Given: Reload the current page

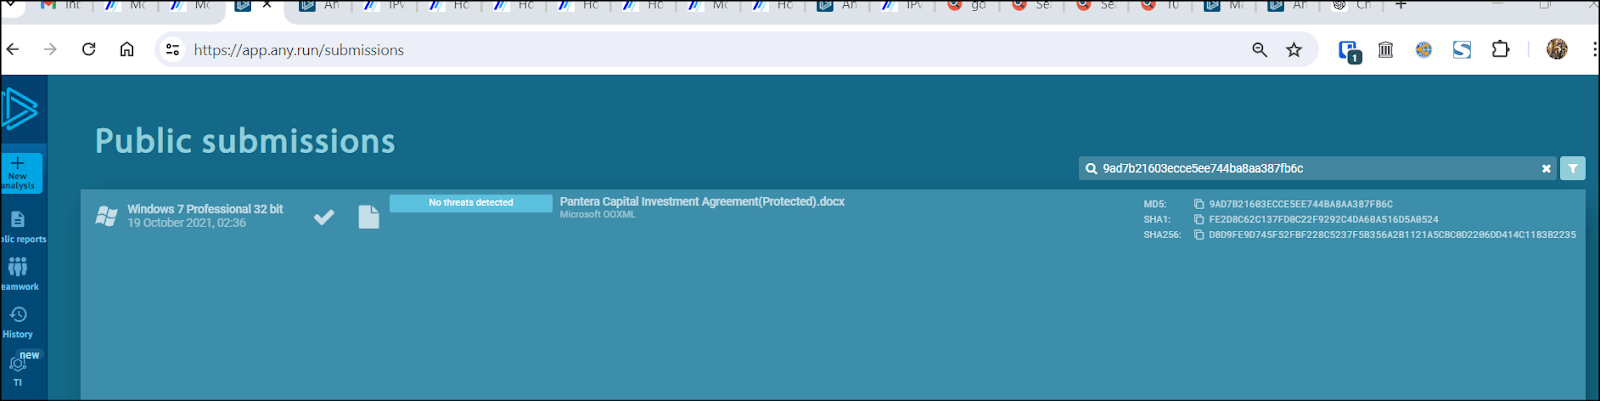Looking at the screenshot, I should [x=89, y=49].
